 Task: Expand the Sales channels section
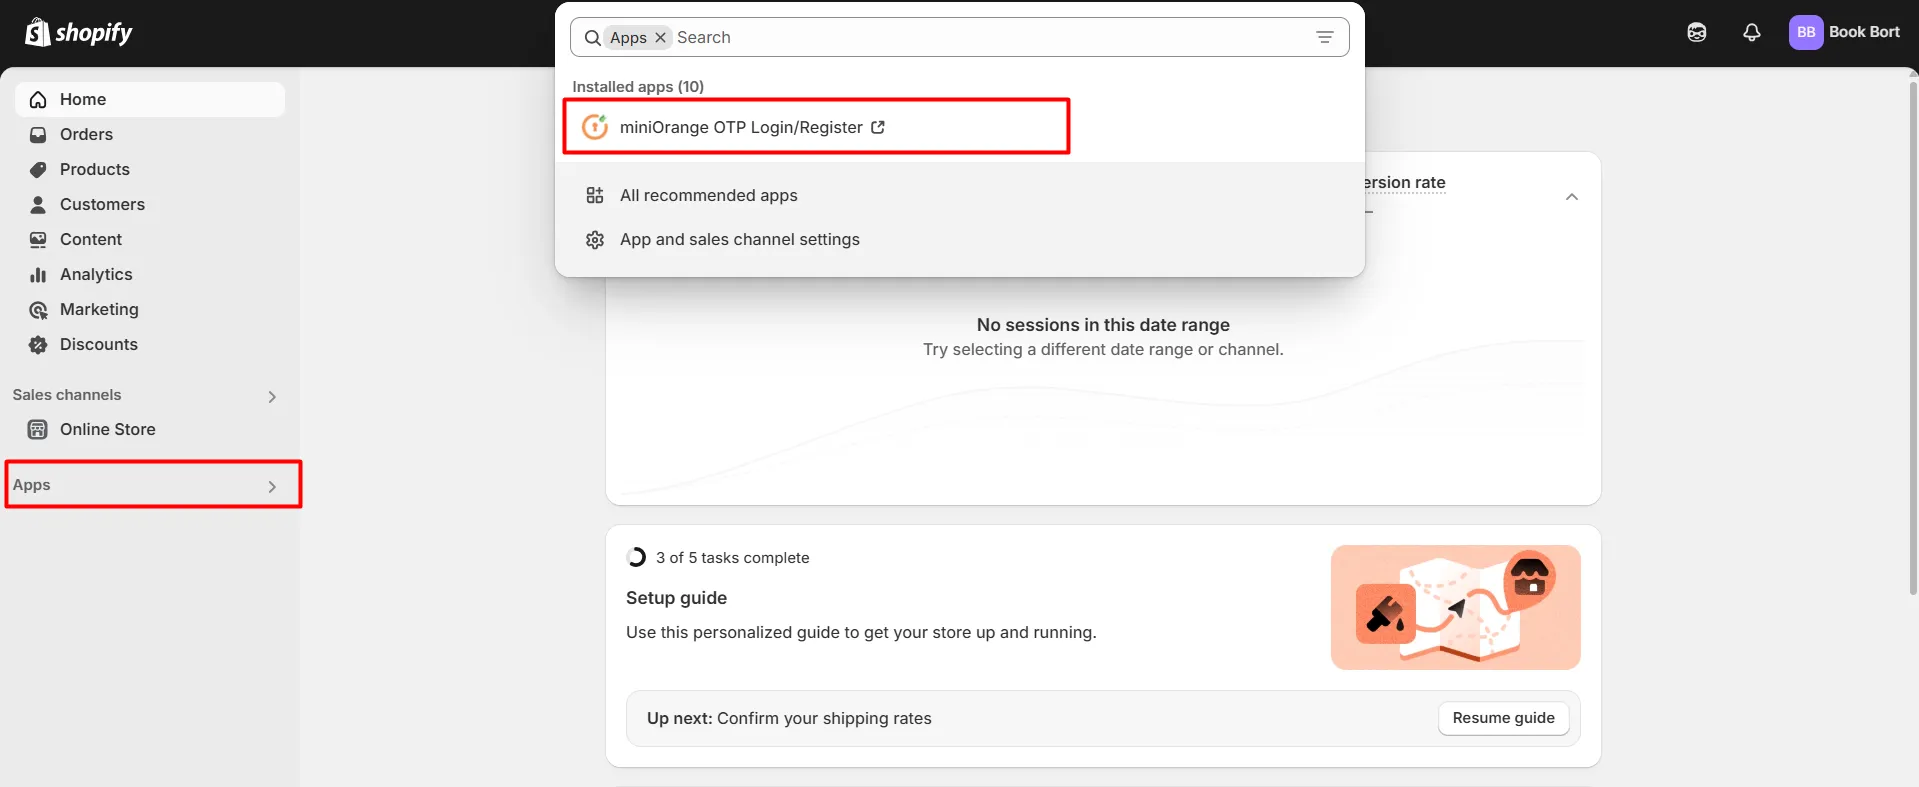point(272,397)
